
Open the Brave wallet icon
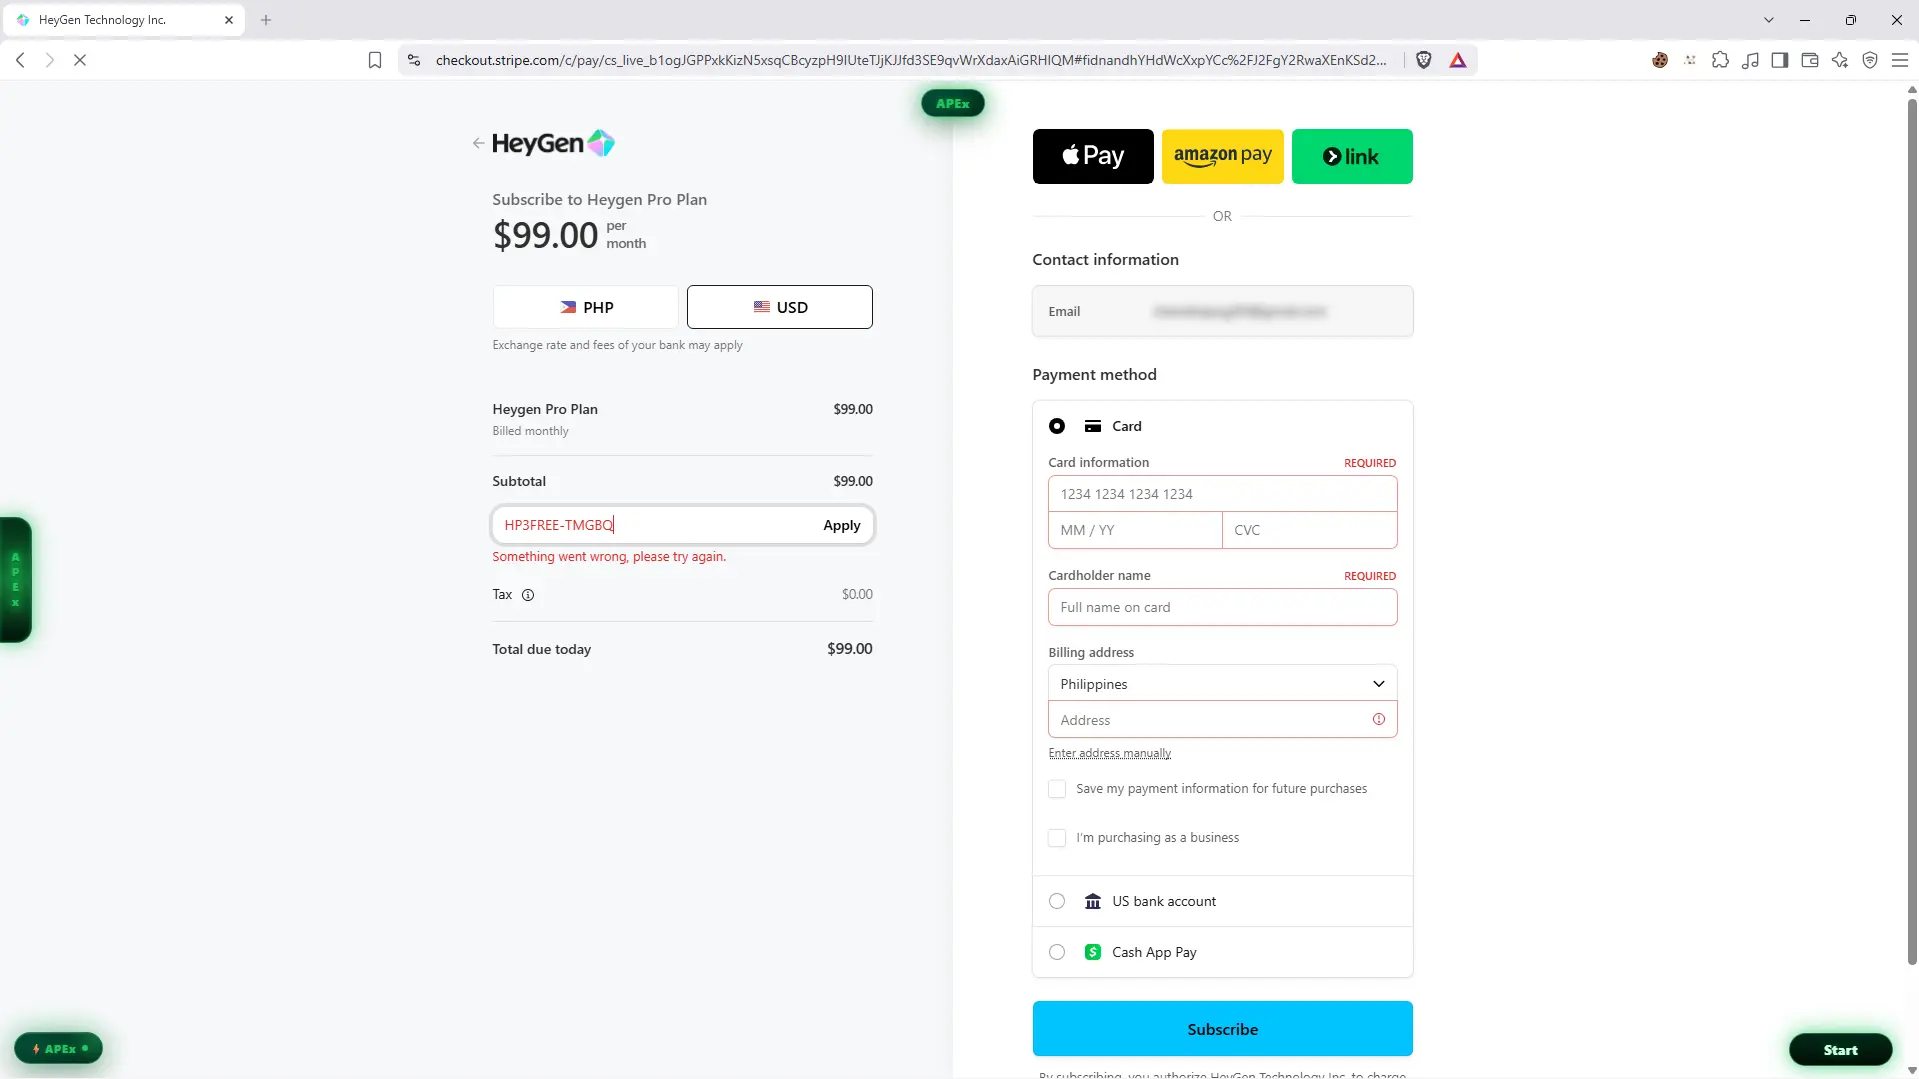[1810, 60]
